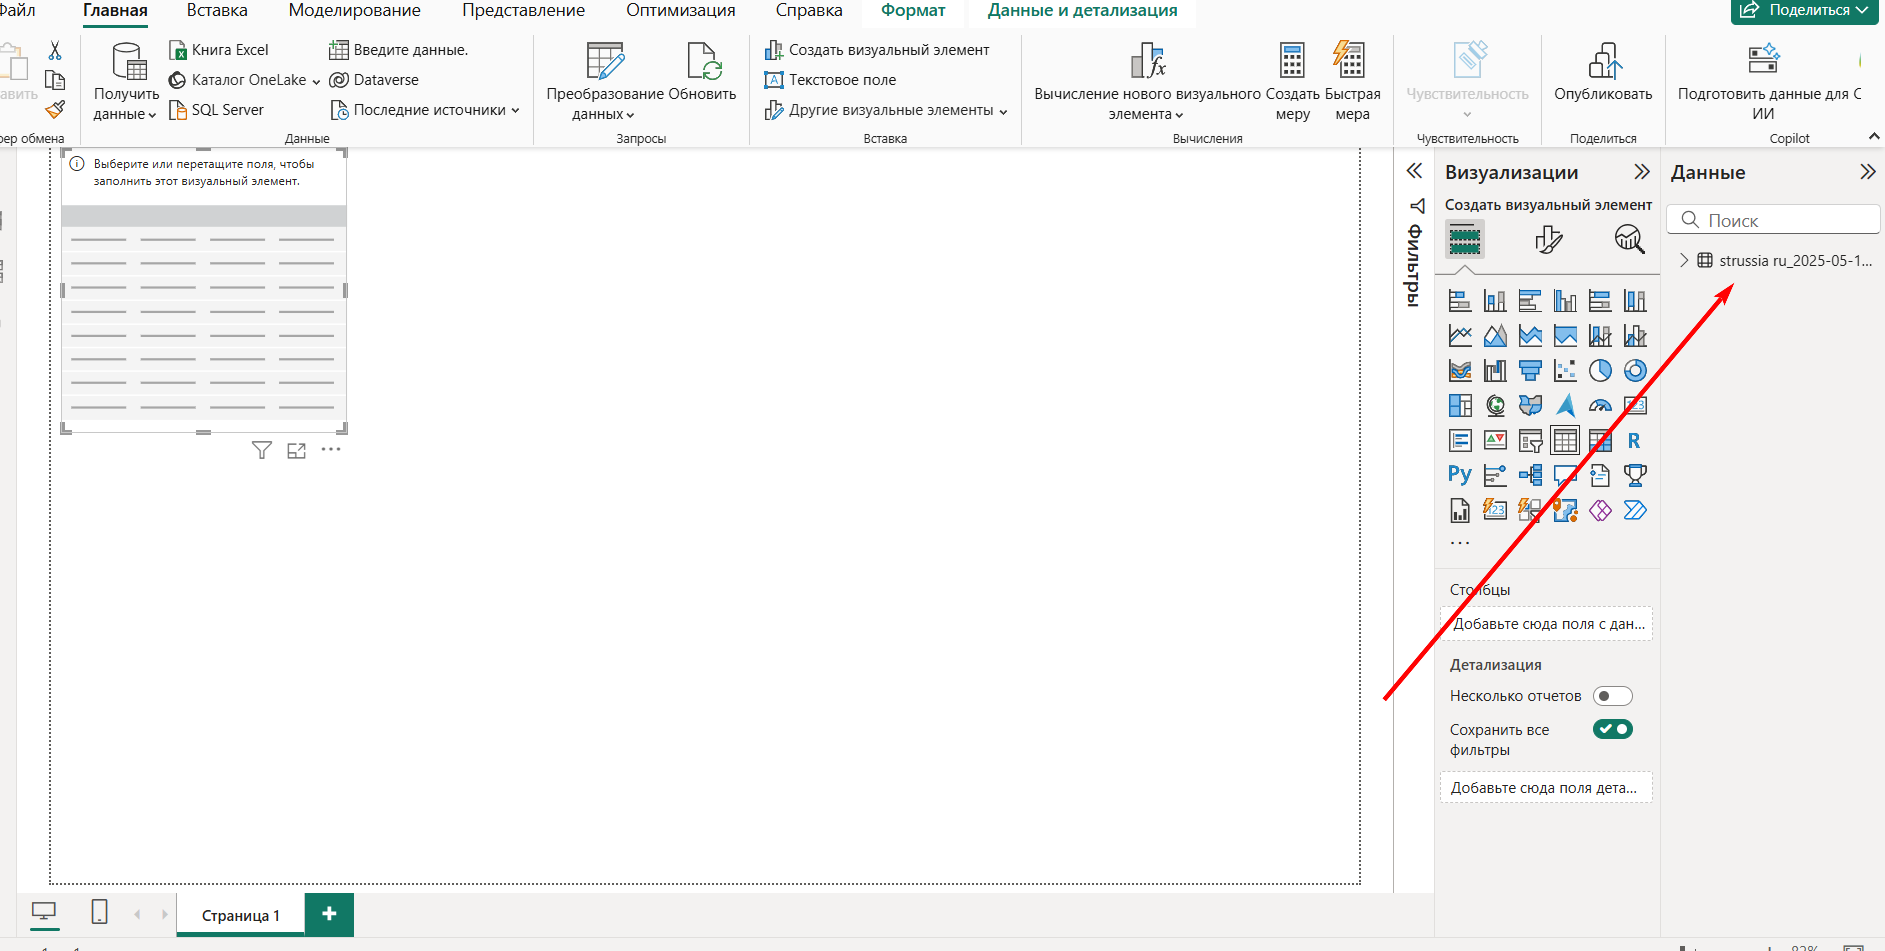The image size is (1885, 951).
Task: Select the gauge visualization
Action: click(1600, 405)
